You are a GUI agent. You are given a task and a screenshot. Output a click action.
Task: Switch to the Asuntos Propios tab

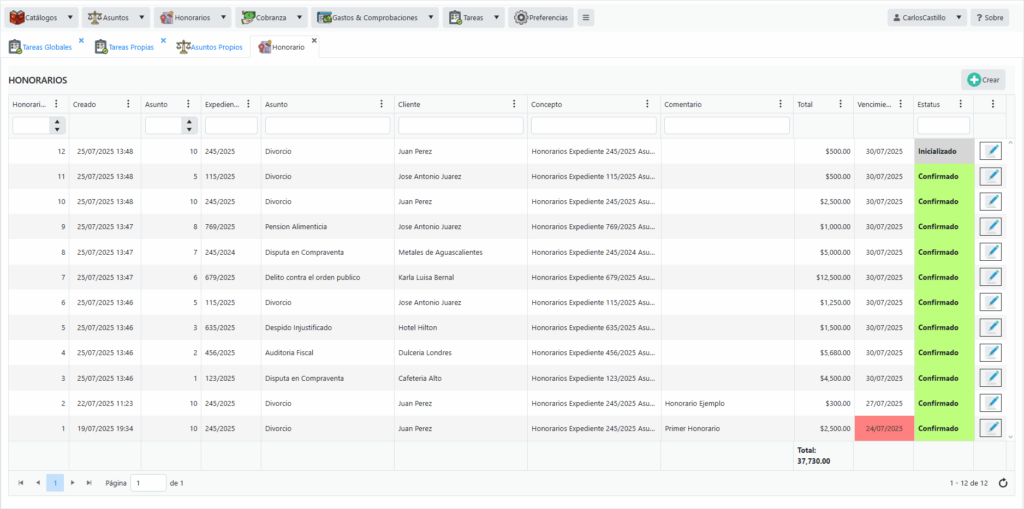click(x=209, y=47)
